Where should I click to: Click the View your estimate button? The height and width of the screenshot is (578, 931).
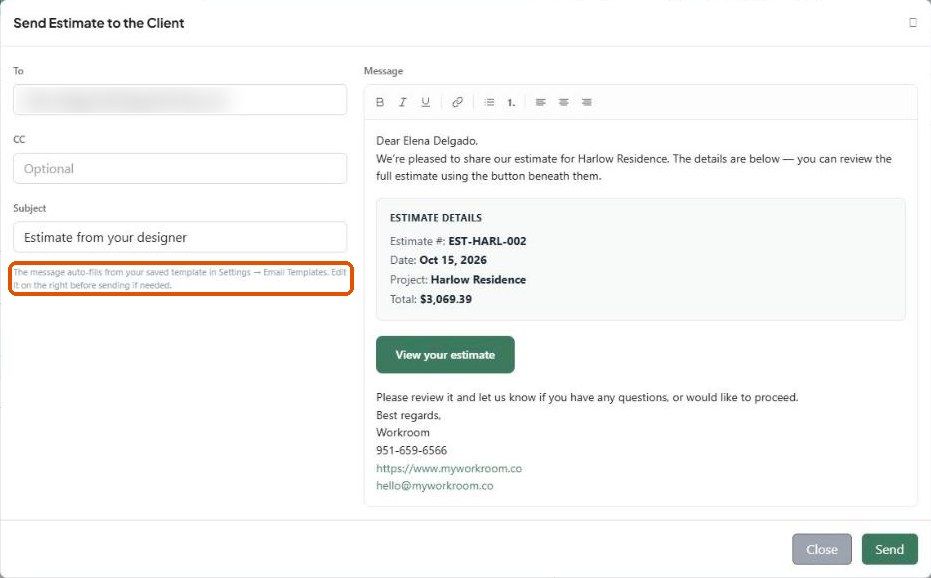445,355
